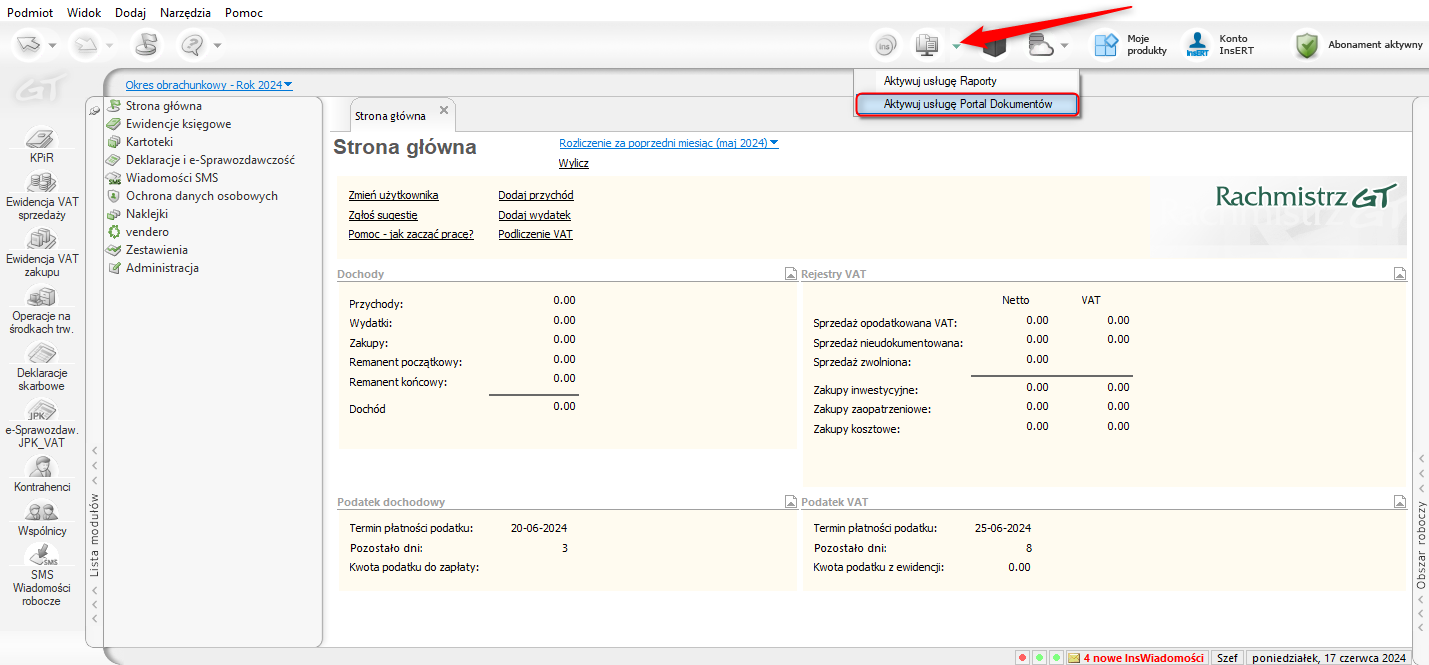Open Ewidencja VAT zakupu module
The height and width of the screenshot is (665, 1429).
click(42, 253)
